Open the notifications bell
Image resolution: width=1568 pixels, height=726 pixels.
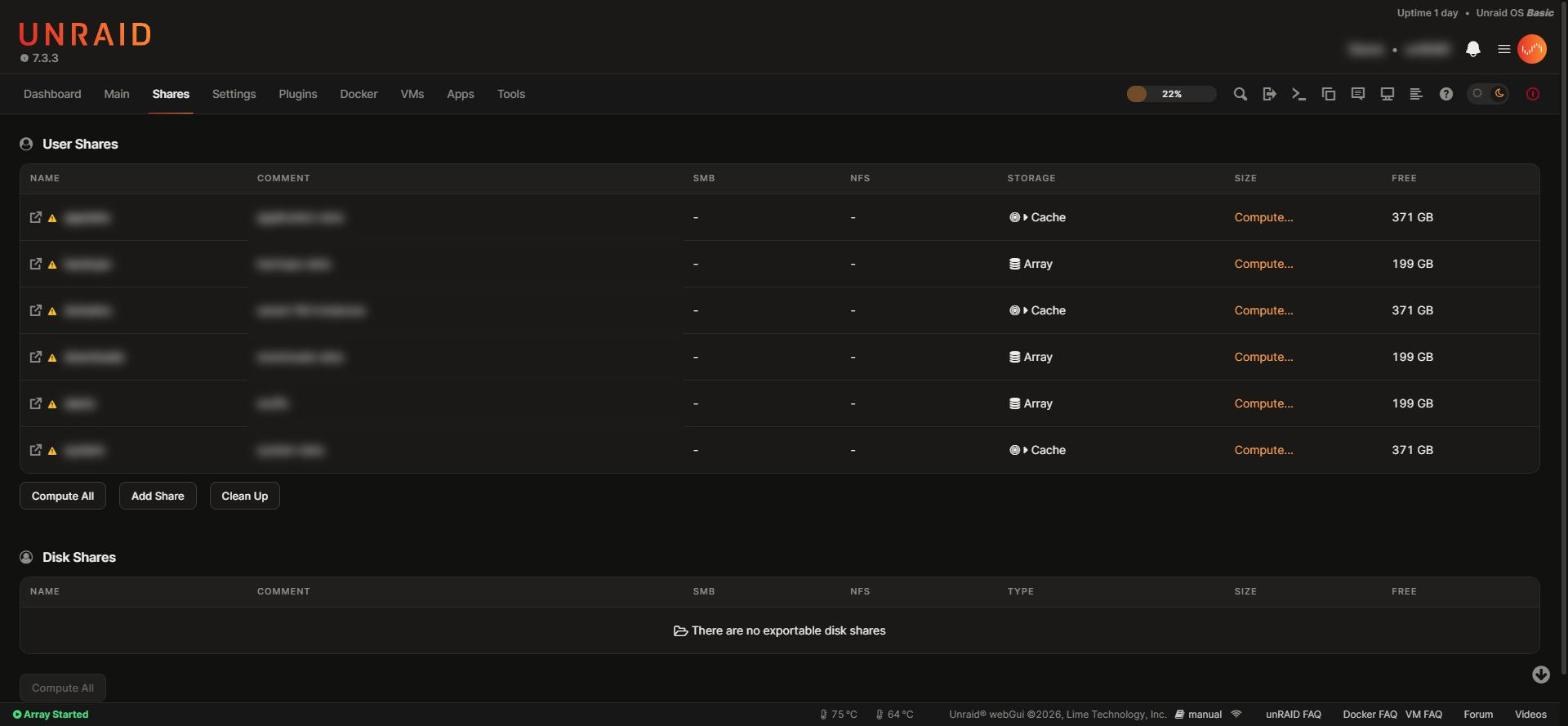tap(1473, 49)
